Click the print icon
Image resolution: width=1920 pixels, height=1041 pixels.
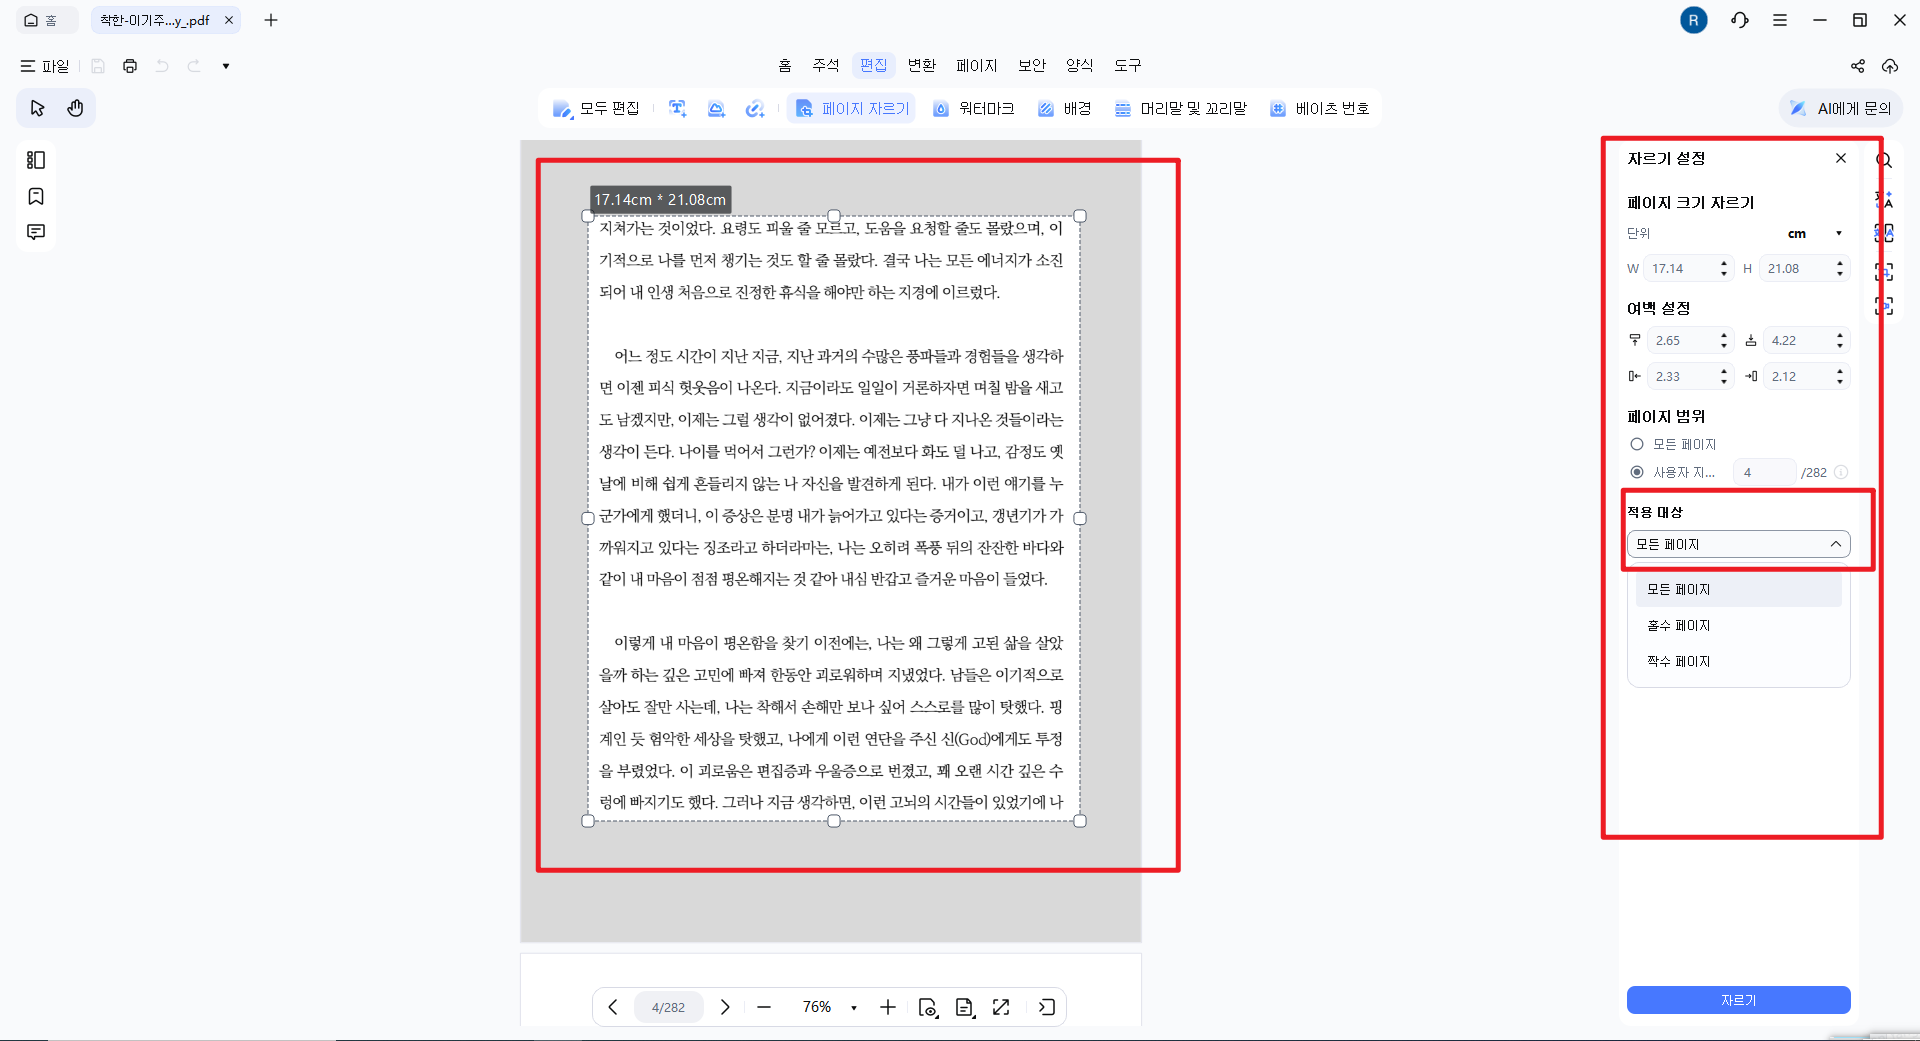pyautogui.click(x=130, y=66)
